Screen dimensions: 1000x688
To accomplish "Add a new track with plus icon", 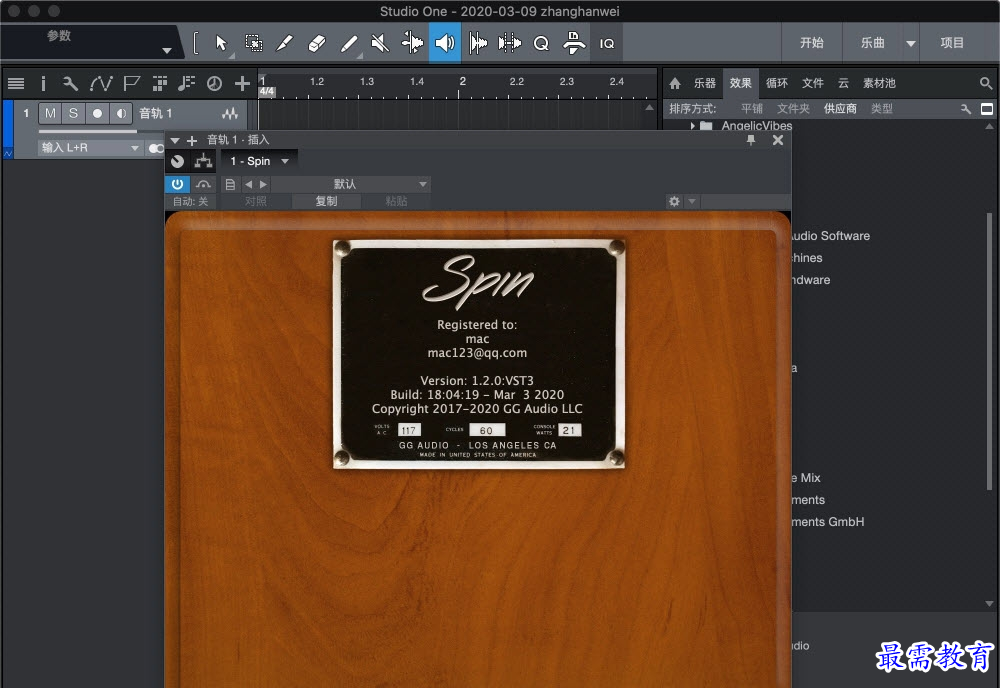I will (x=242, y=84).
